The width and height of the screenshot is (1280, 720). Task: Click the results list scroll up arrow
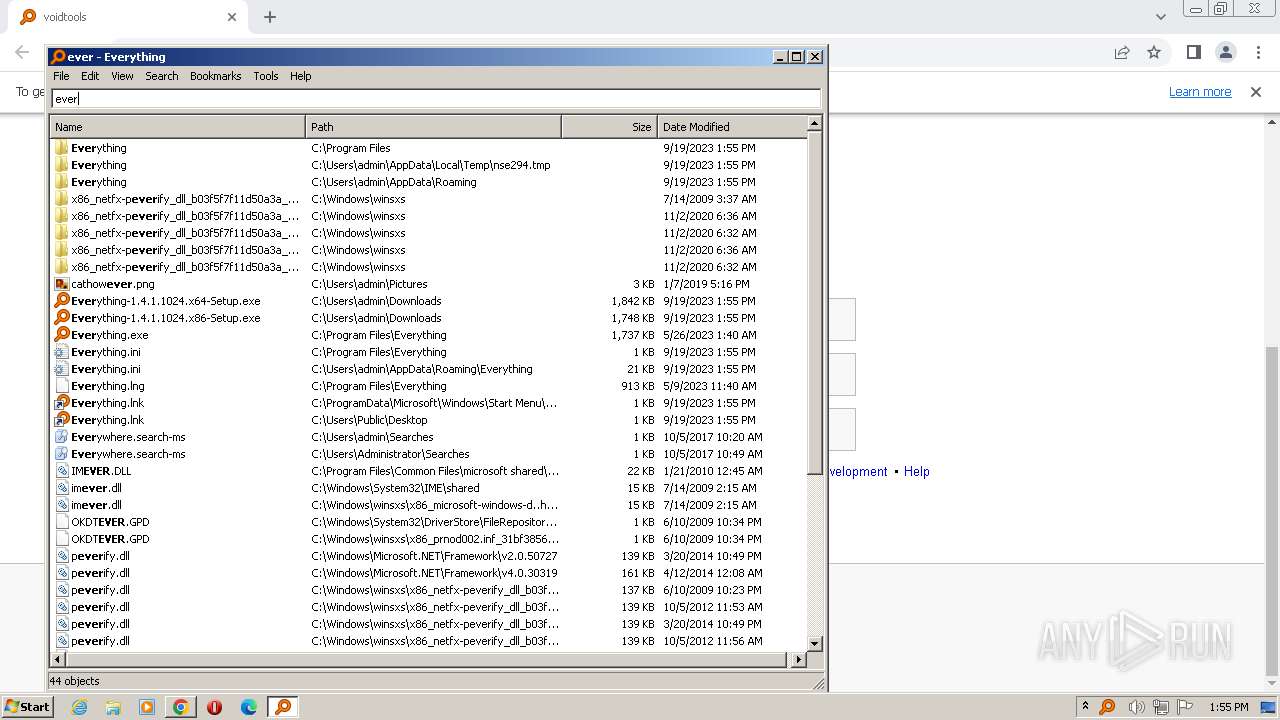tap(814, 123)
